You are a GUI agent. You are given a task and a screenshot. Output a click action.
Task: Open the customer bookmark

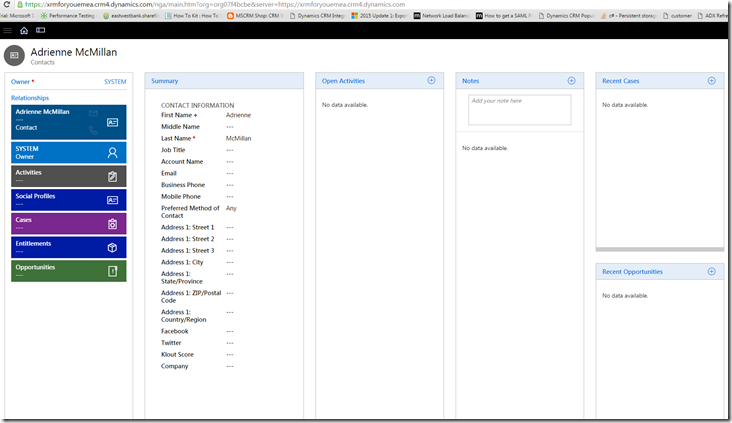point(677,16)
